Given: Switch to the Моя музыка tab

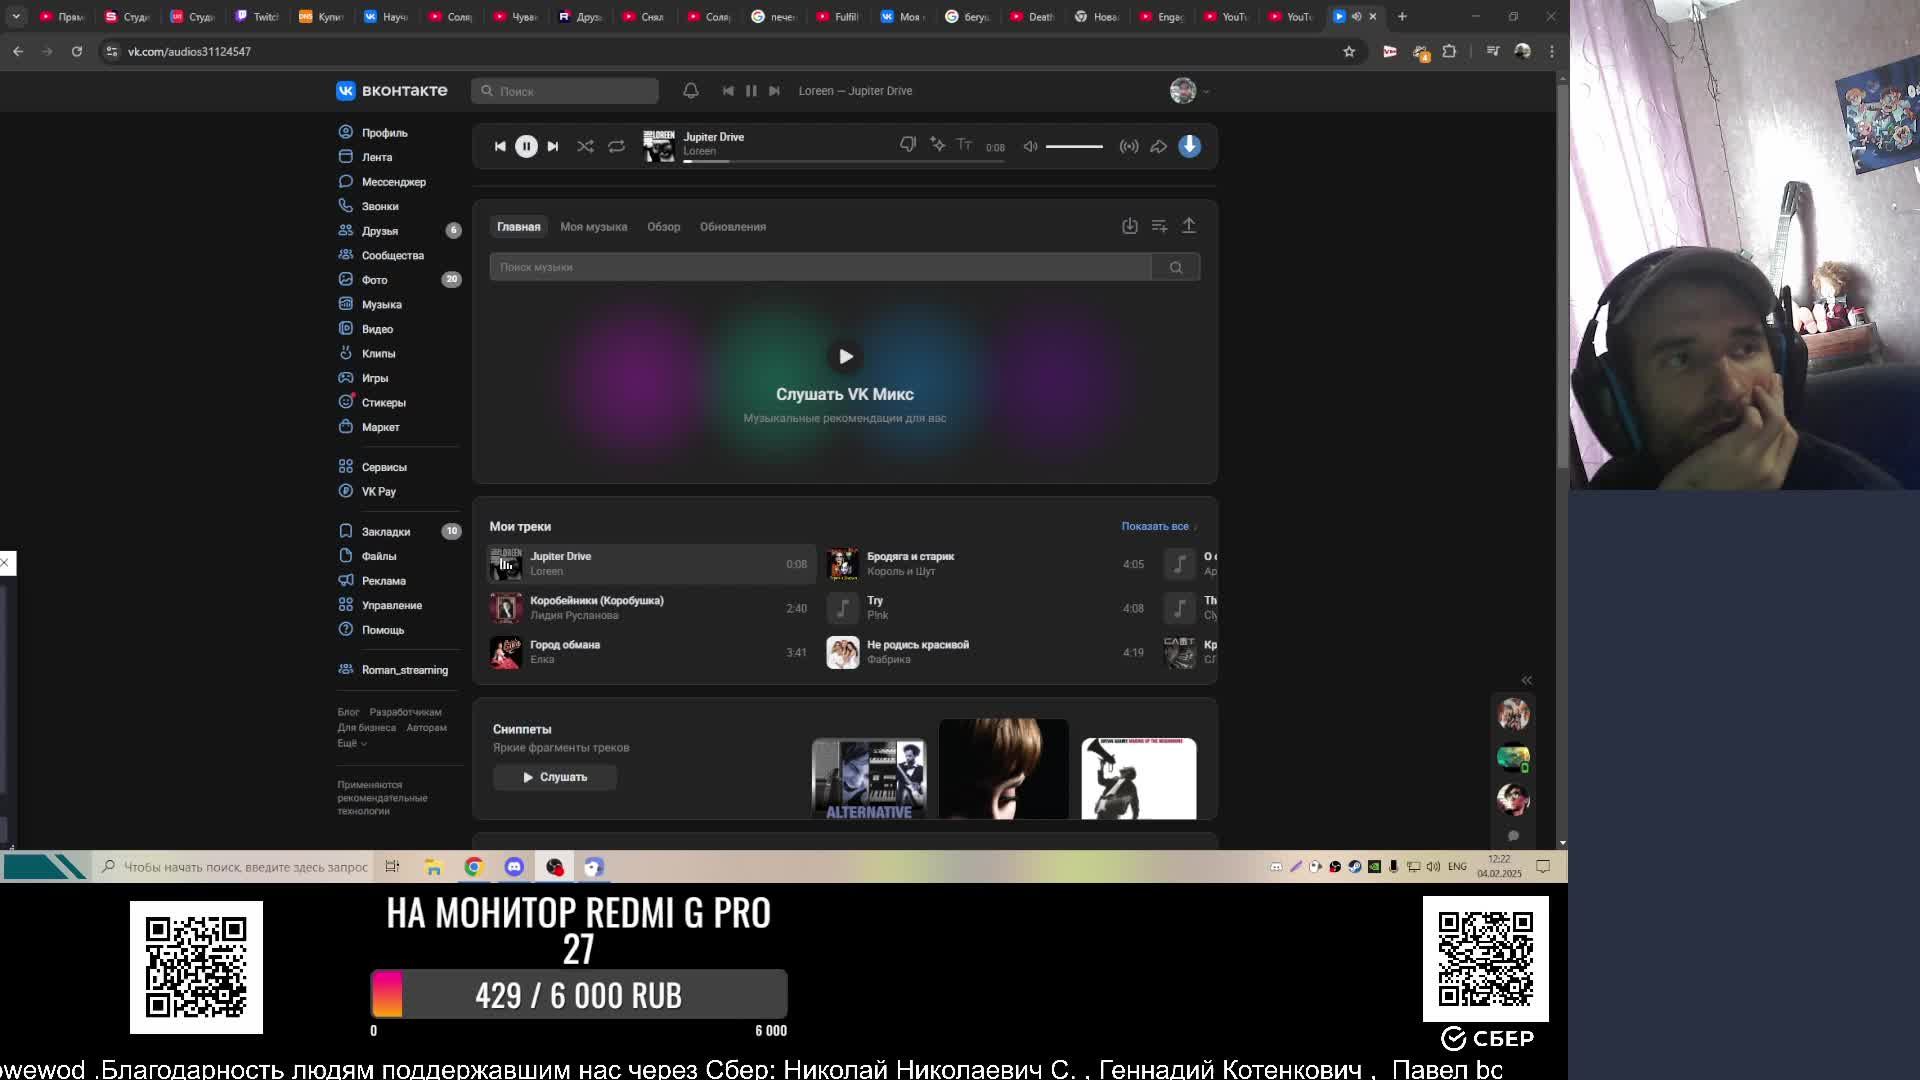Looking at the screenshot, I should tap(593, 227).
